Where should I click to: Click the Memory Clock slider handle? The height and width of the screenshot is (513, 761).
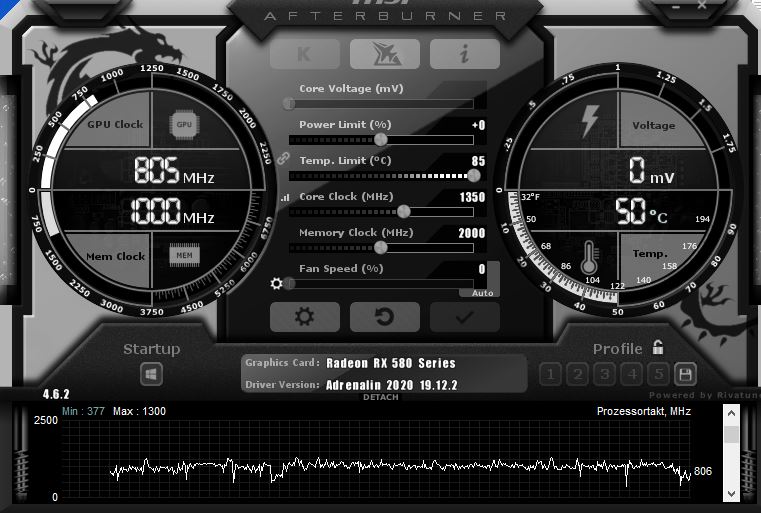click(381, 248)
